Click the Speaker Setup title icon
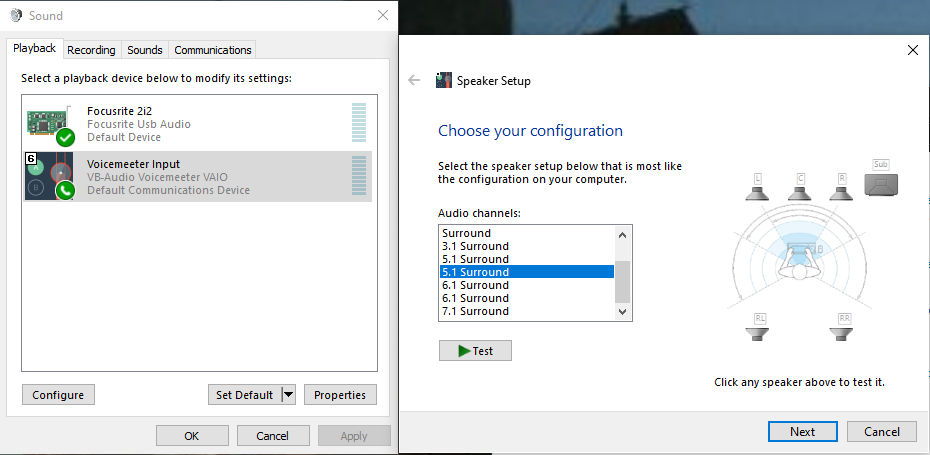Viewport: 930px width, 455px height. click(444, 80)
